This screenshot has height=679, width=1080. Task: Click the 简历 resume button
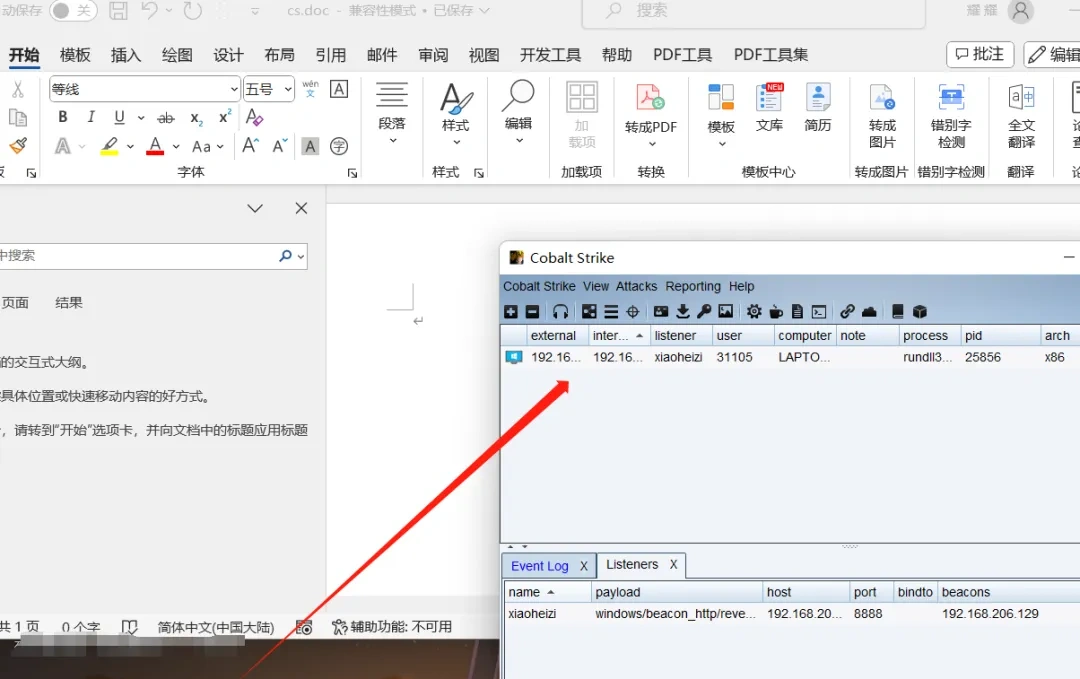(x=818, y=107)
